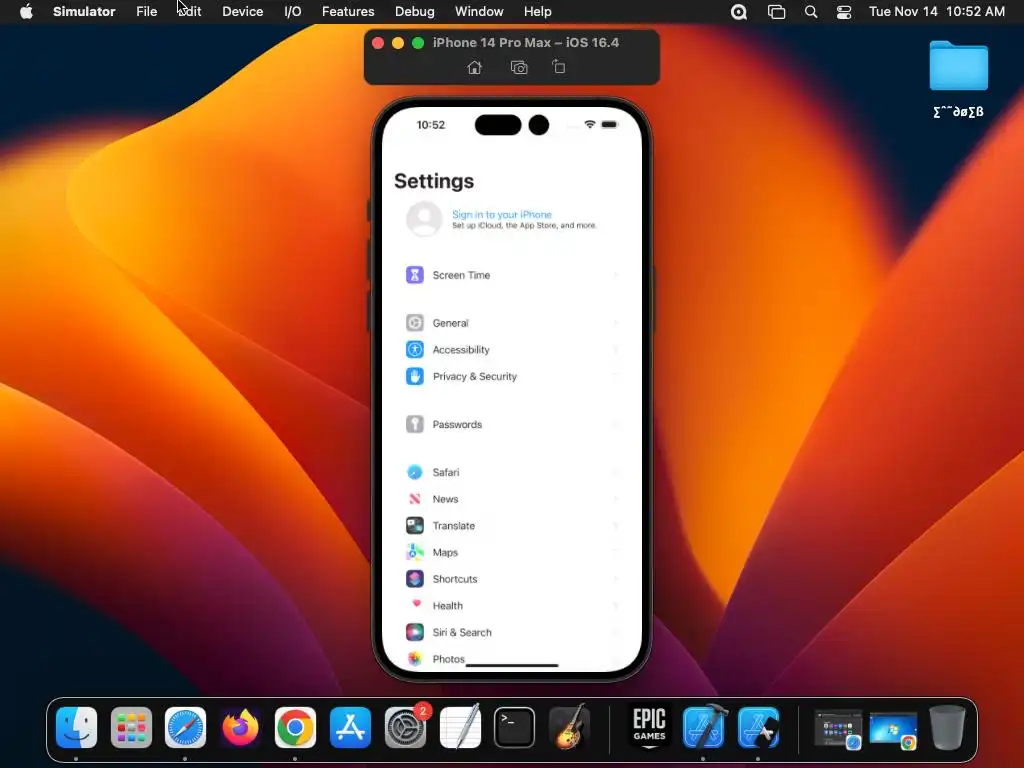Open the Features menu
This screenshot has width=1024, height=768.
point(348,11)
